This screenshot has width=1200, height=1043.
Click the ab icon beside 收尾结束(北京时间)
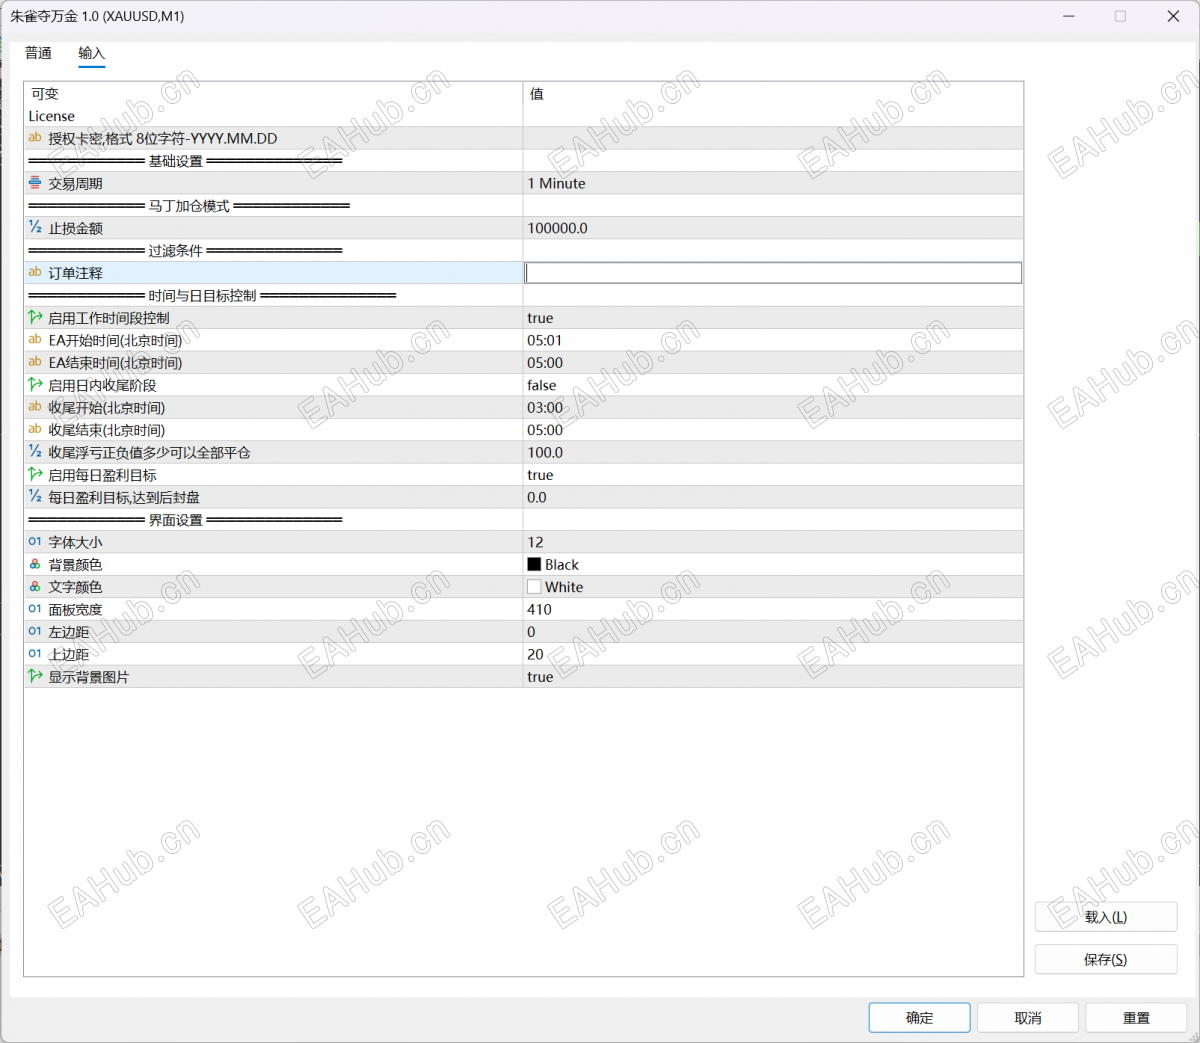click(35, 429)
